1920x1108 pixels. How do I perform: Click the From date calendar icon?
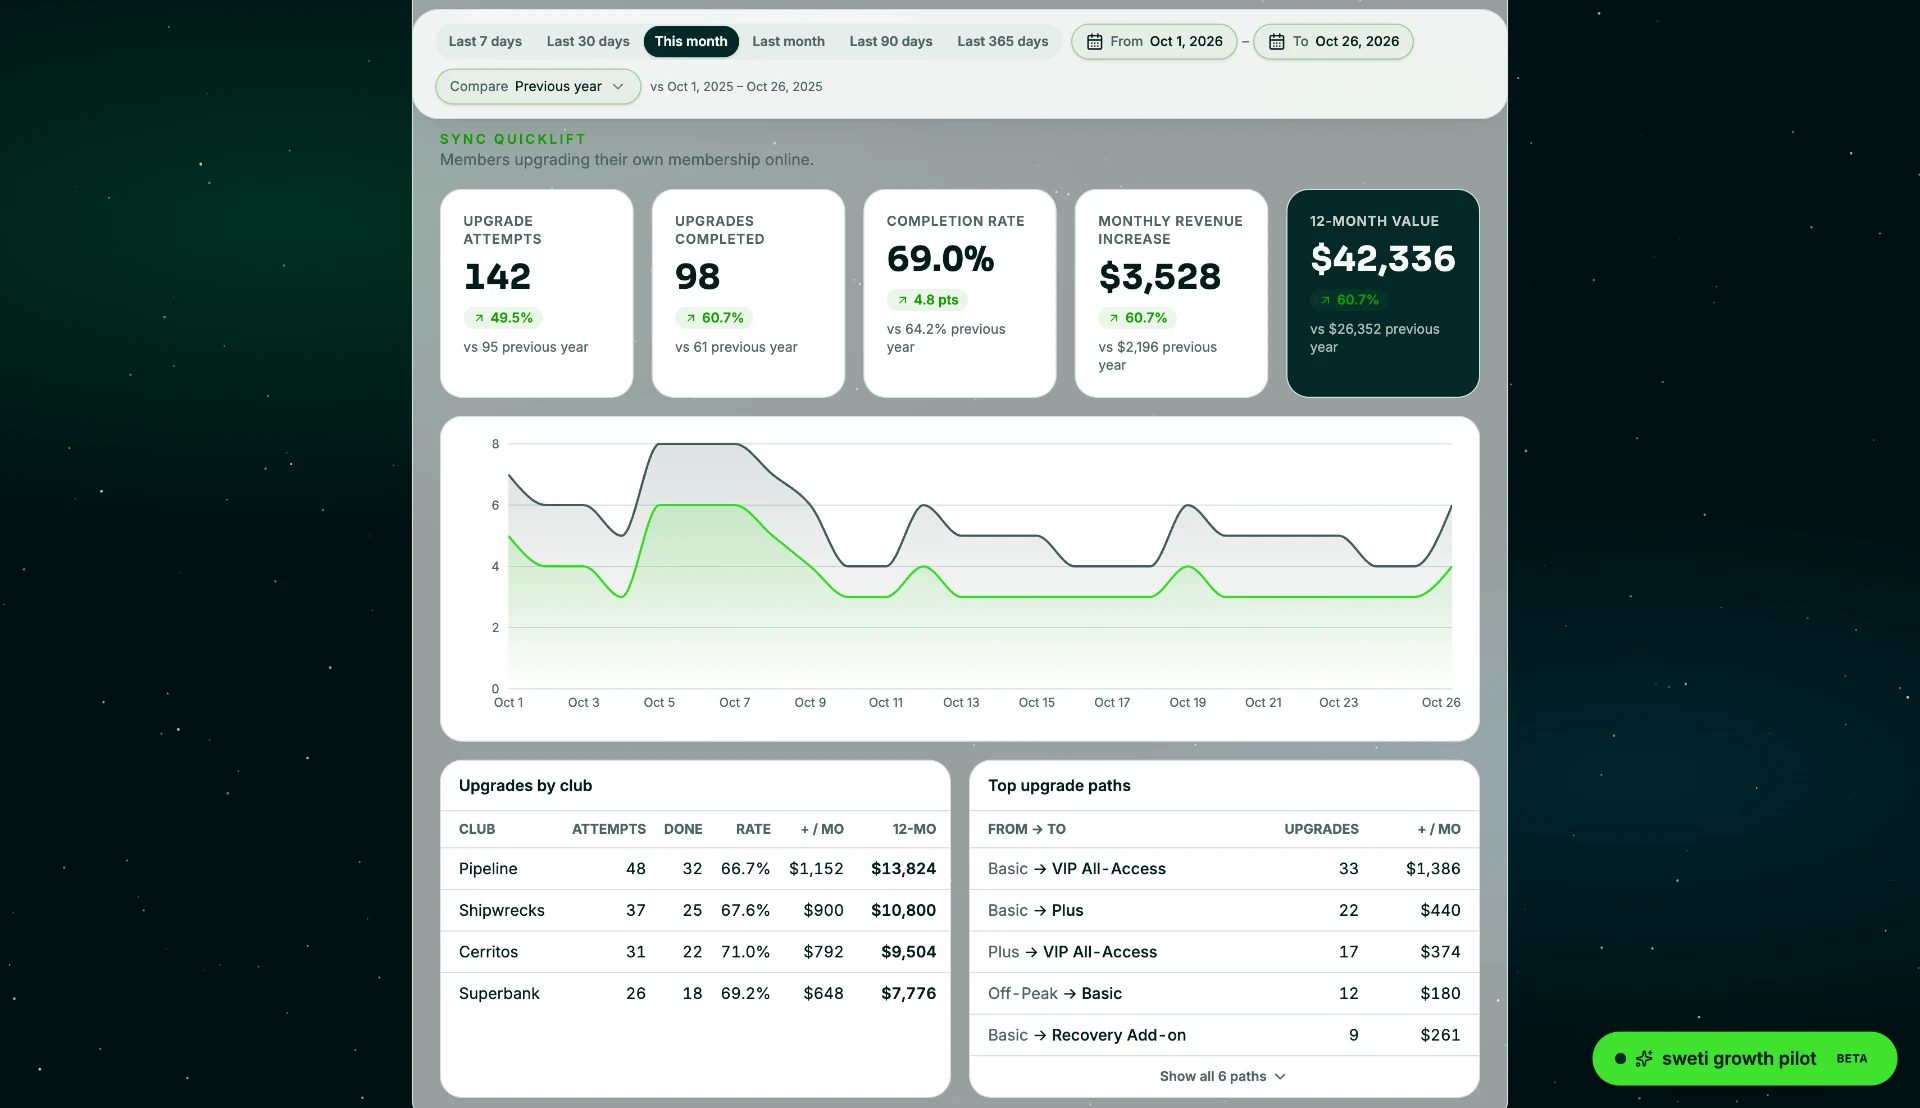[x=1094, y=42]
